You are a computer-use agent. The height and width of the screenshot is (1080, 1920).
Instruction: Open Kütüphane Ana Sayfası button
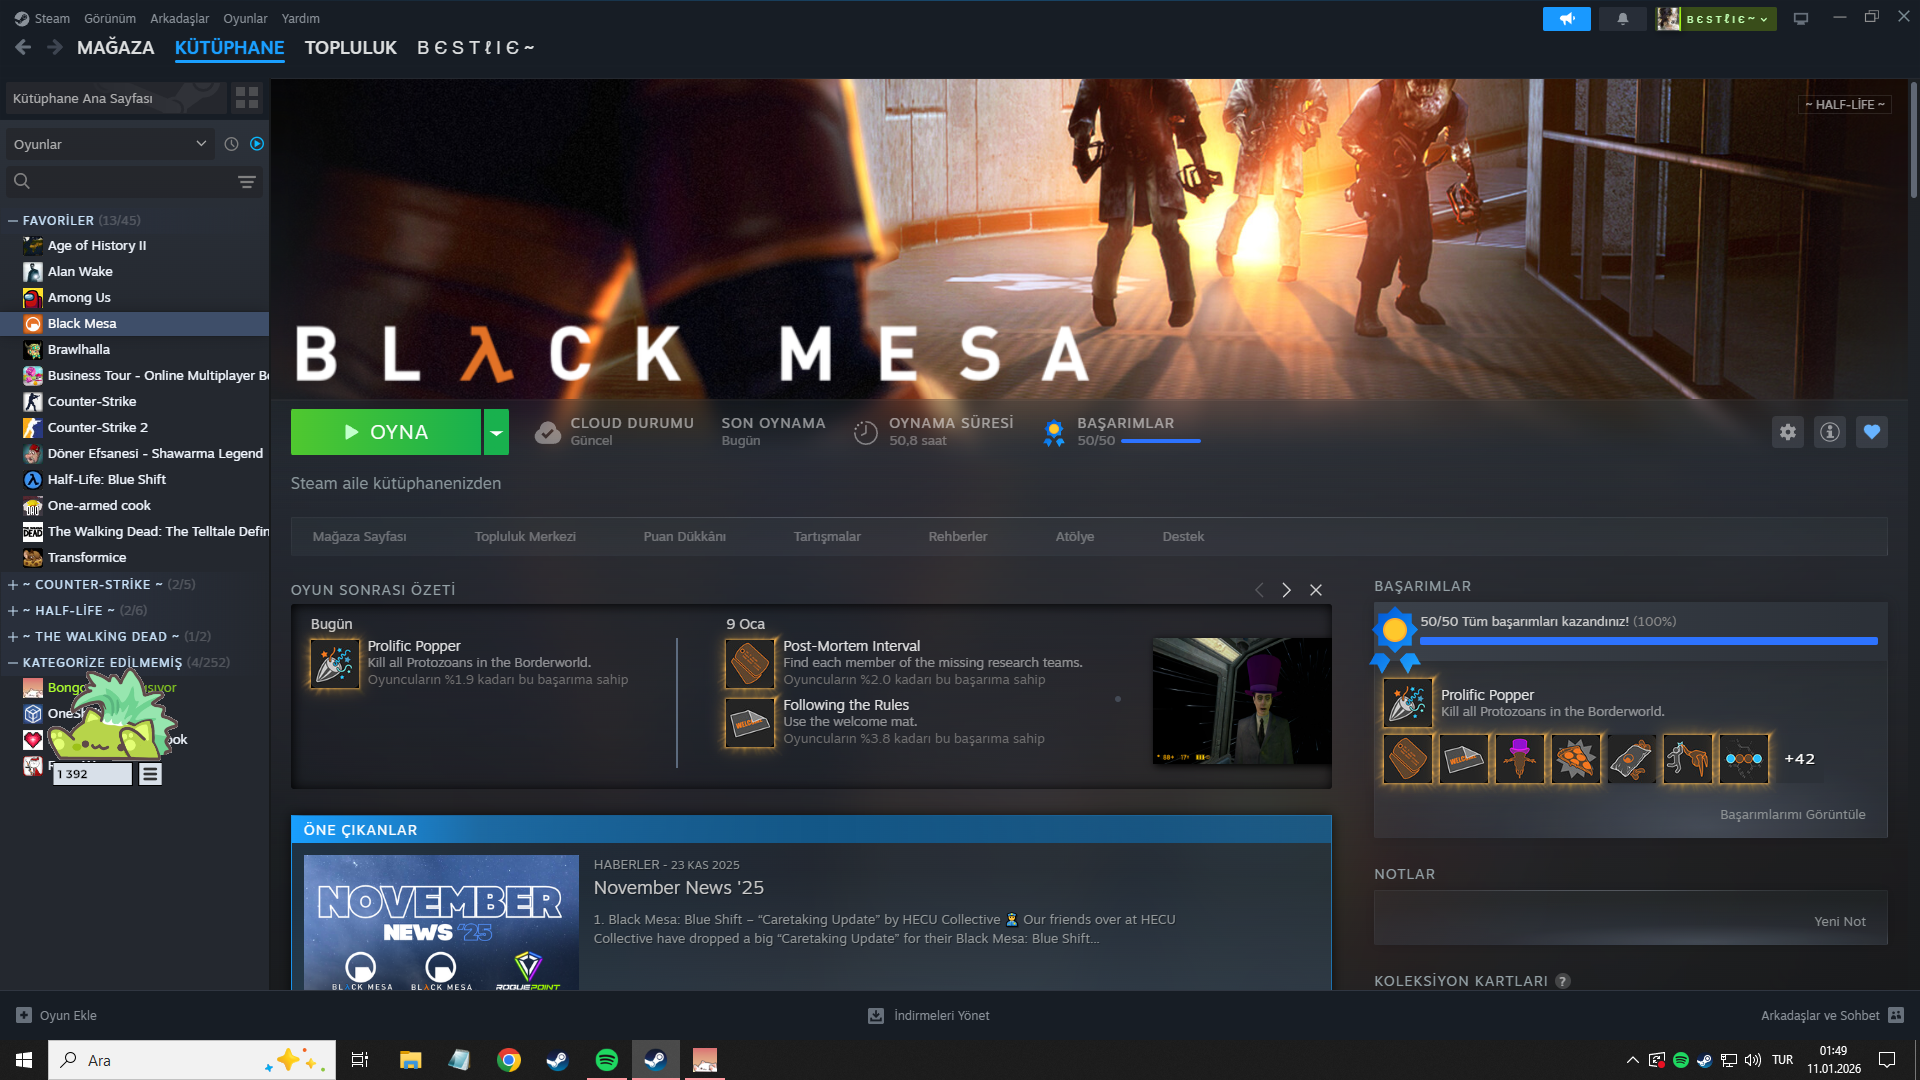pyautogui.click(x=115, y=98)
